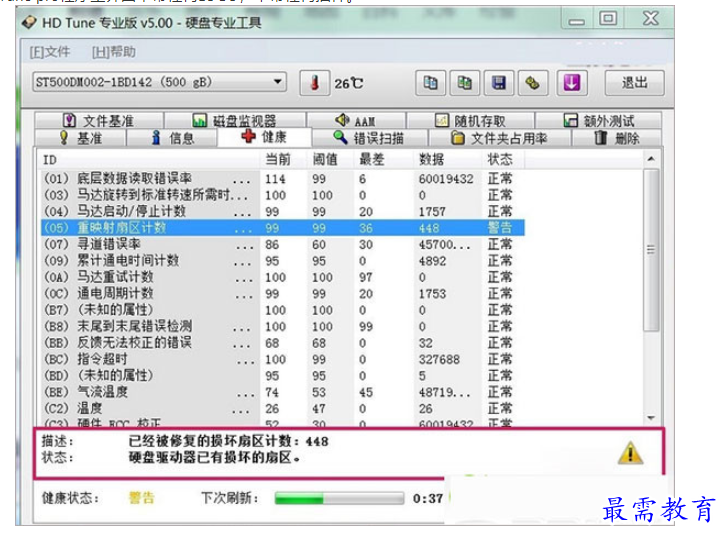Select row (B8) 末尾到末尾错误检测
This screenshot has height=541, width=724.
283,326
